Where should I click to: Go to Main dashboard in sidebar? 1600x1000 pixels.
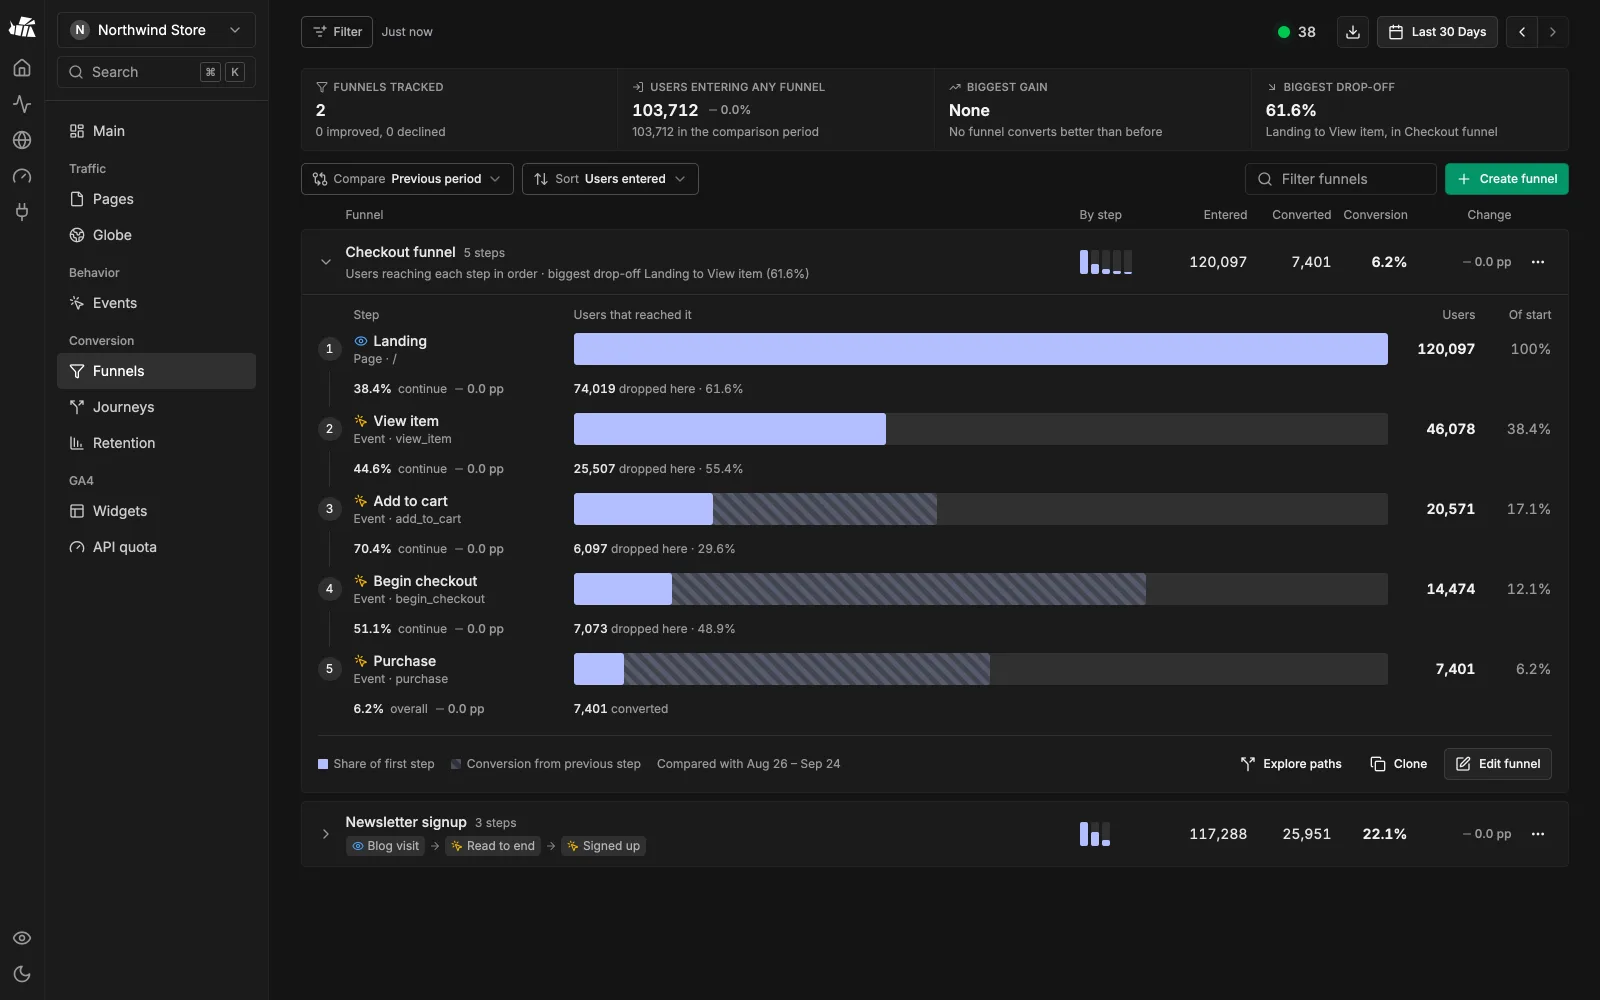pyautogui.click(x=156, y=131)
